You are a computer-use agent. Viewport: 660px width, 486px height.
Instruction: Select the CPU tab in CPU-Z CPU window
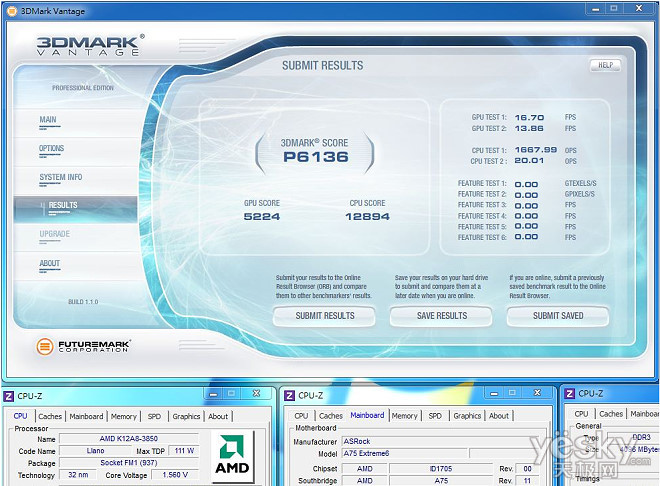tap(20, 416)
